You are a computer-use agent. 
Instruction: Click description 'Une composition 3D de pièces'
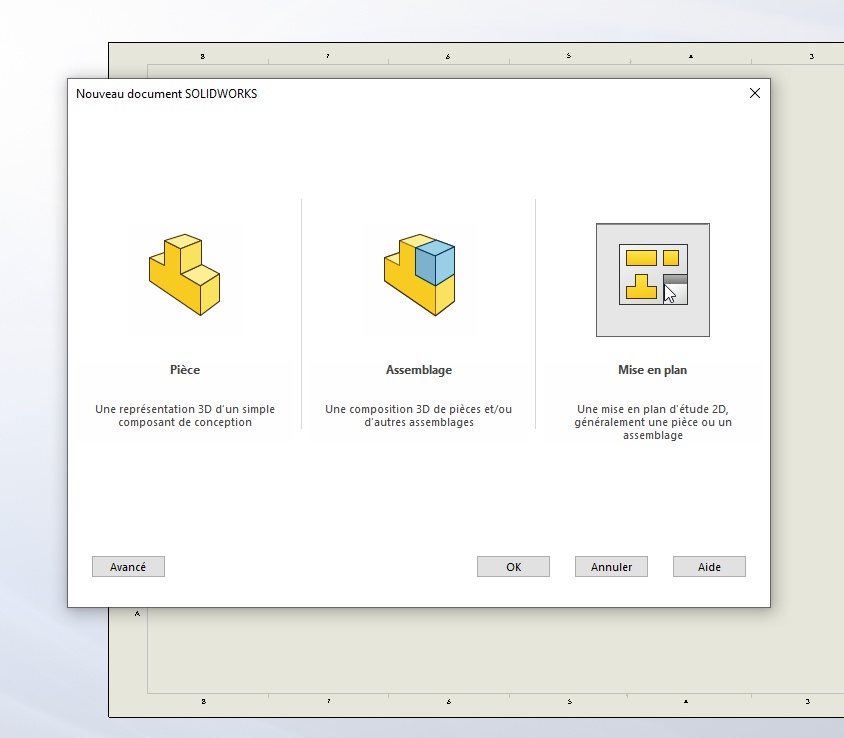419,416
